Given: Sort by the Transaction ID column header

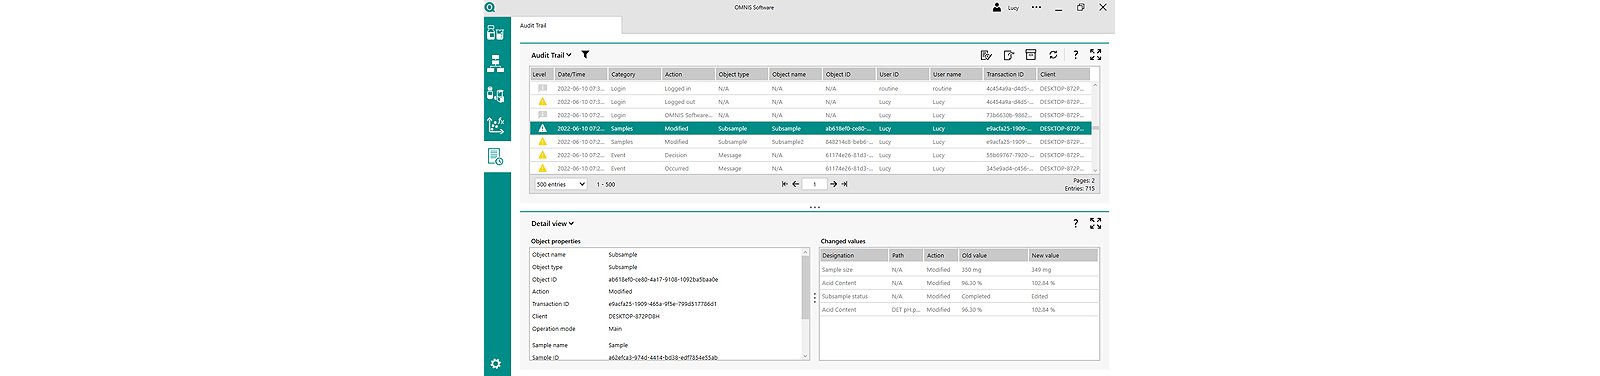Looking at the screenshot, I should coord(1009,74).
